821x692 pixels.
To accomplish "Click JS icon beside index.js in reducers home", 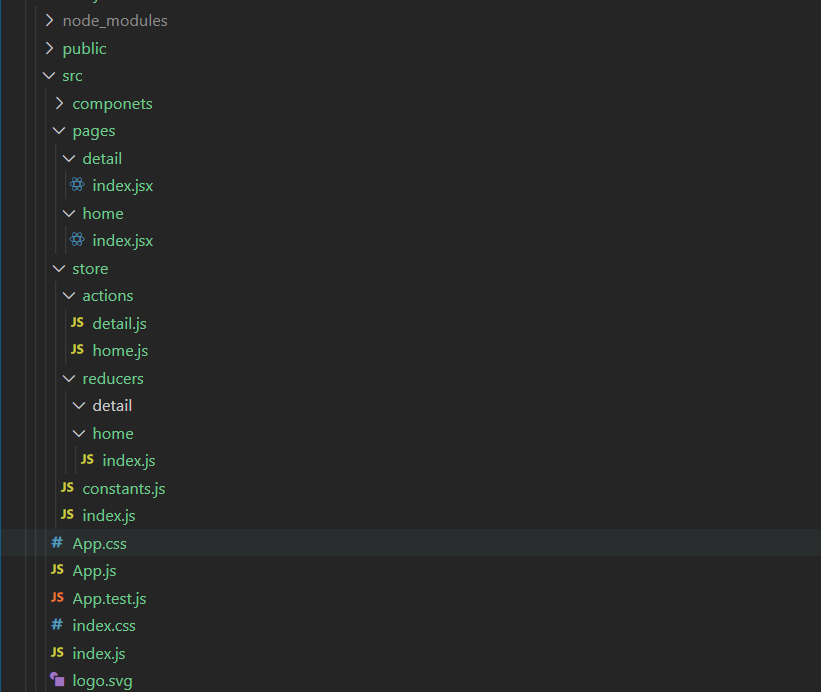I will (x=87, y=460).
